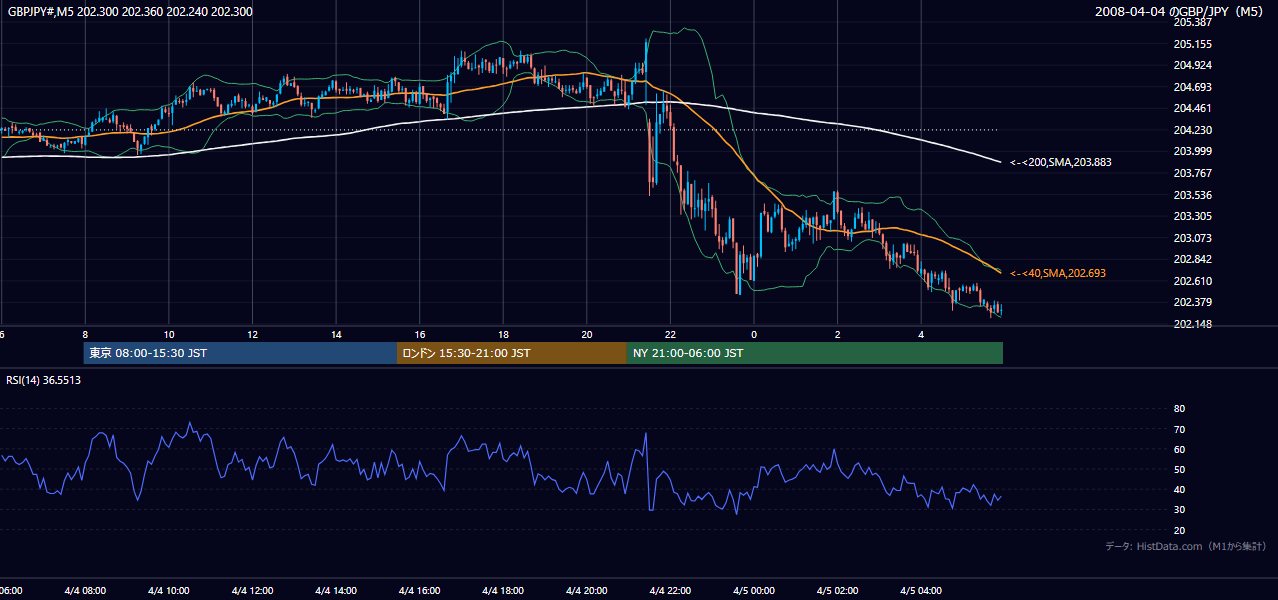Click price axis value 203.536
1278x600 pixels.
pos(1193,195)
